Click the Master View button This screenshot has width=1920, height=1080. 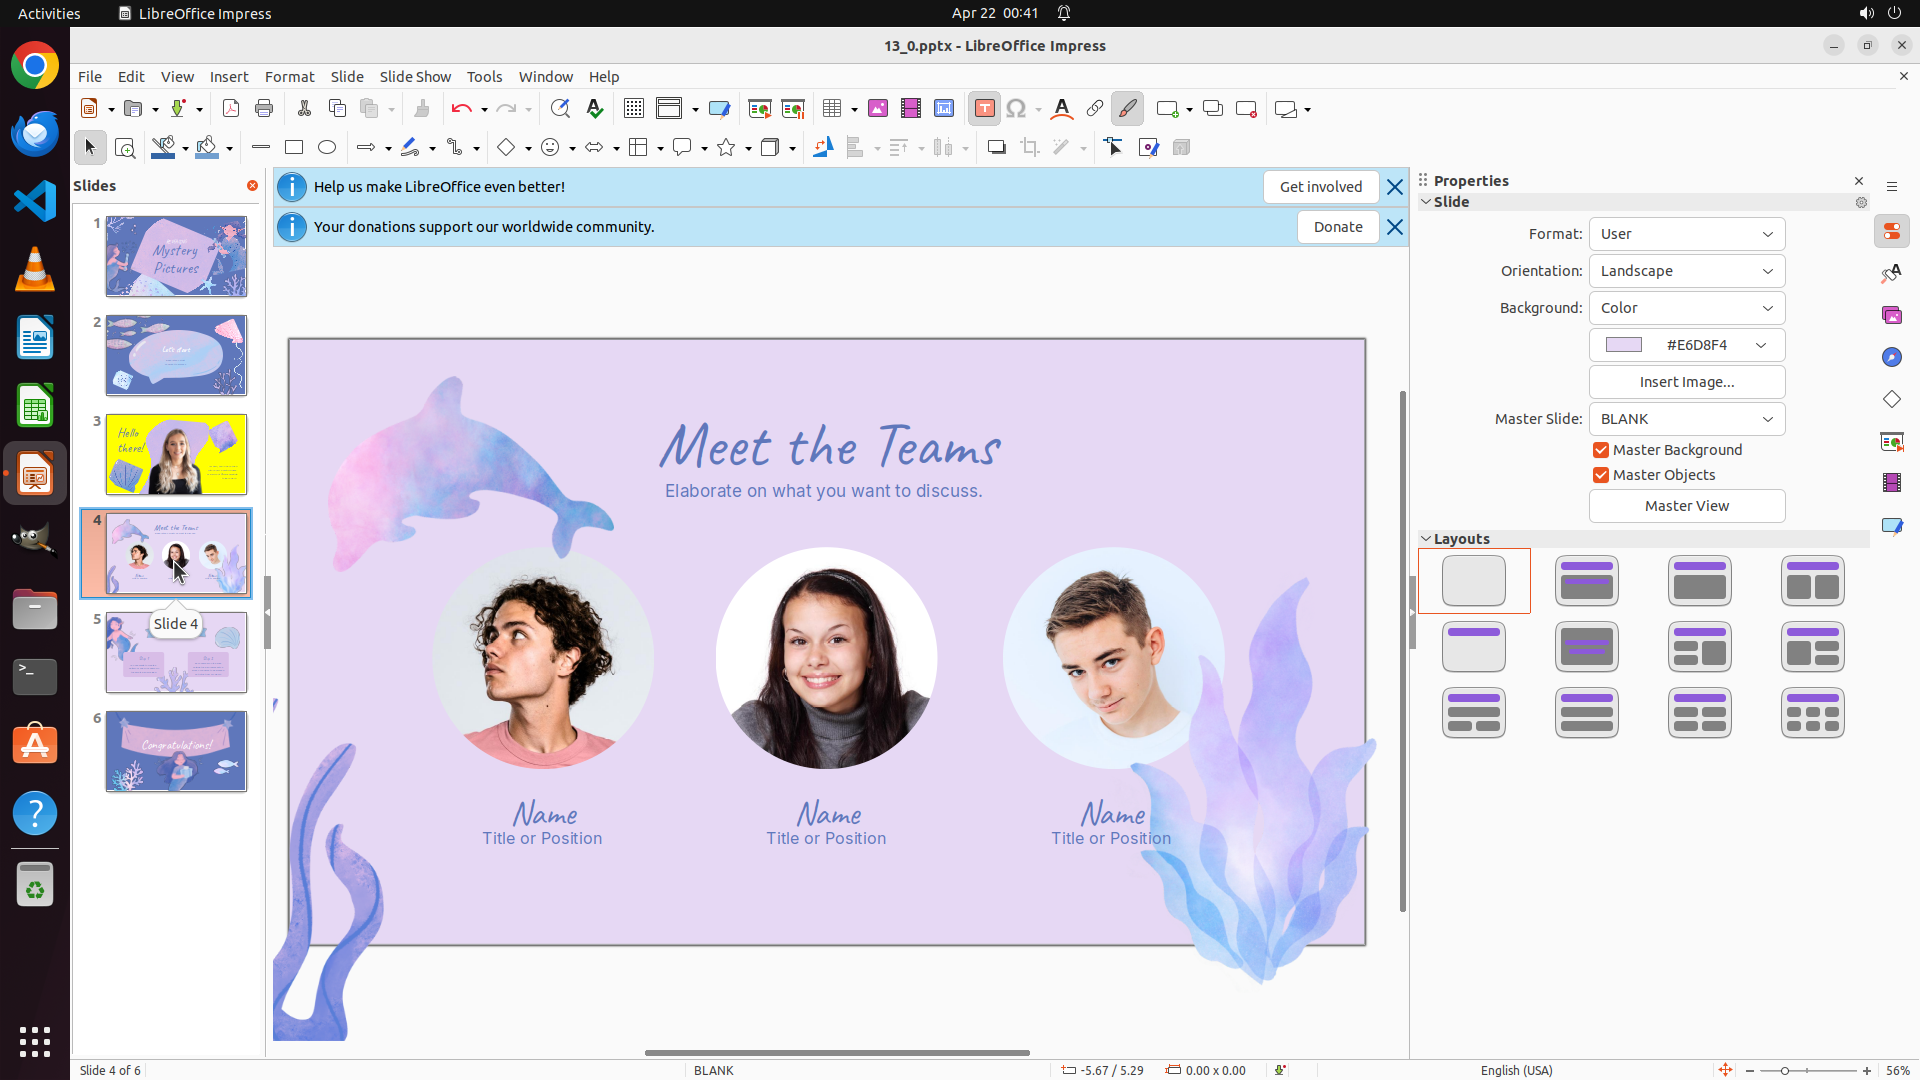tap(1686, 506)
